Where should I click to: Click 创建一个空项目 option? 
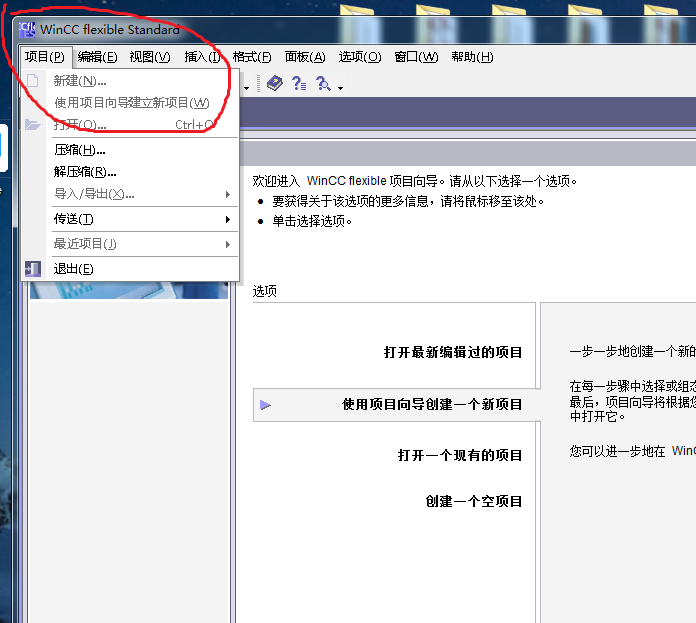click(474, 501)
